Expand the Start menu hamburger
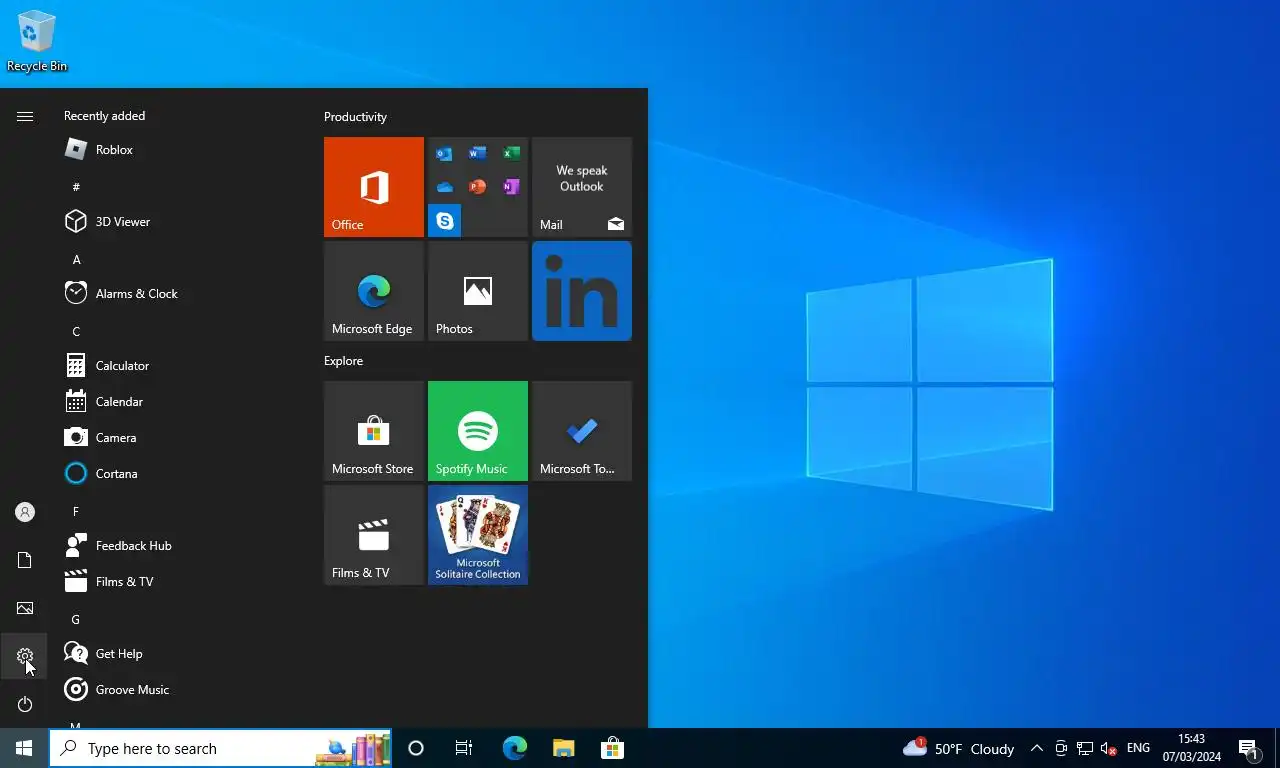Image resolution: width=1280 pixels, height=768 pixels. point(25,117)
